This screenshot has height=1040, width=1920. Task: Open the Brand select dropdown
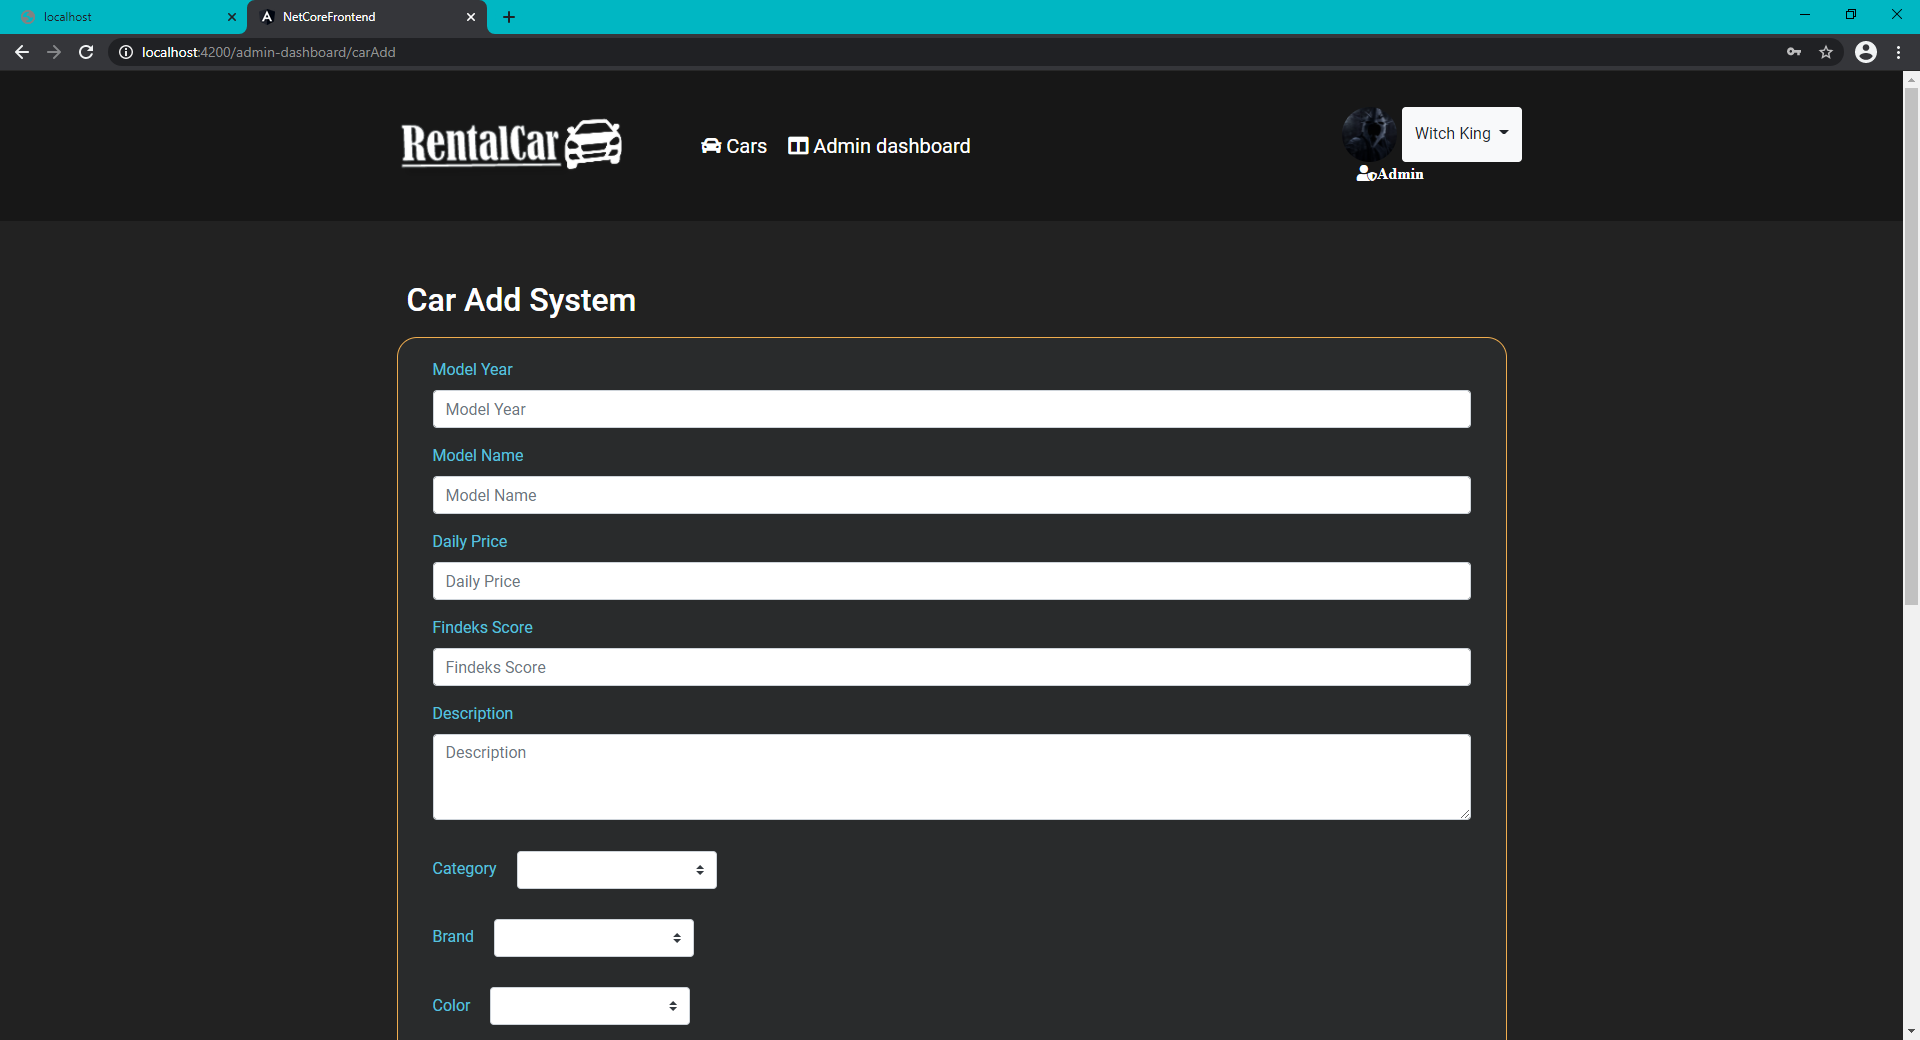593,938
